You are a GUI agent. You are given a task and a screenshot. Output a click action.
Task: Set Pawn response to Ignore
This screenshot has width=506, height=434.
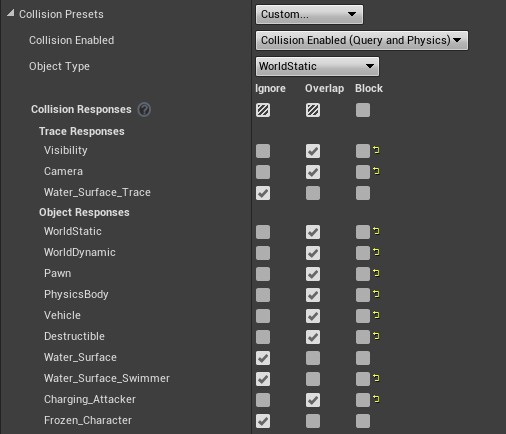(263, 274)
